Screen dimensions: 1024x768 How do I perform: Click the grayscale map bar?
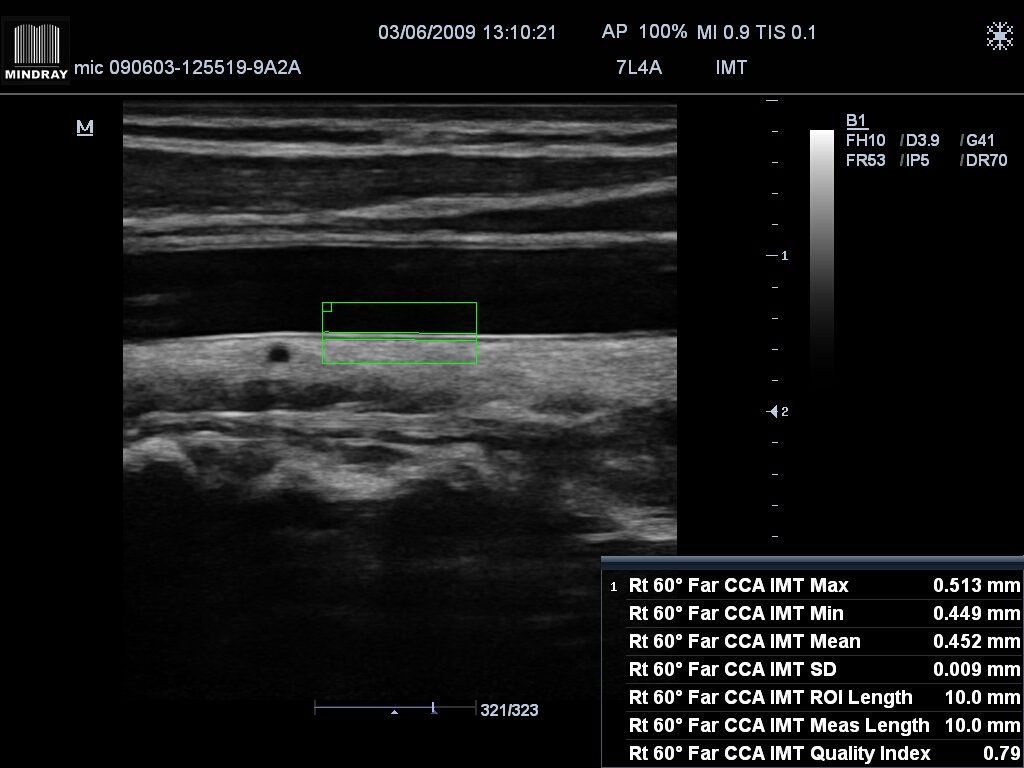(x=821, y=250)
